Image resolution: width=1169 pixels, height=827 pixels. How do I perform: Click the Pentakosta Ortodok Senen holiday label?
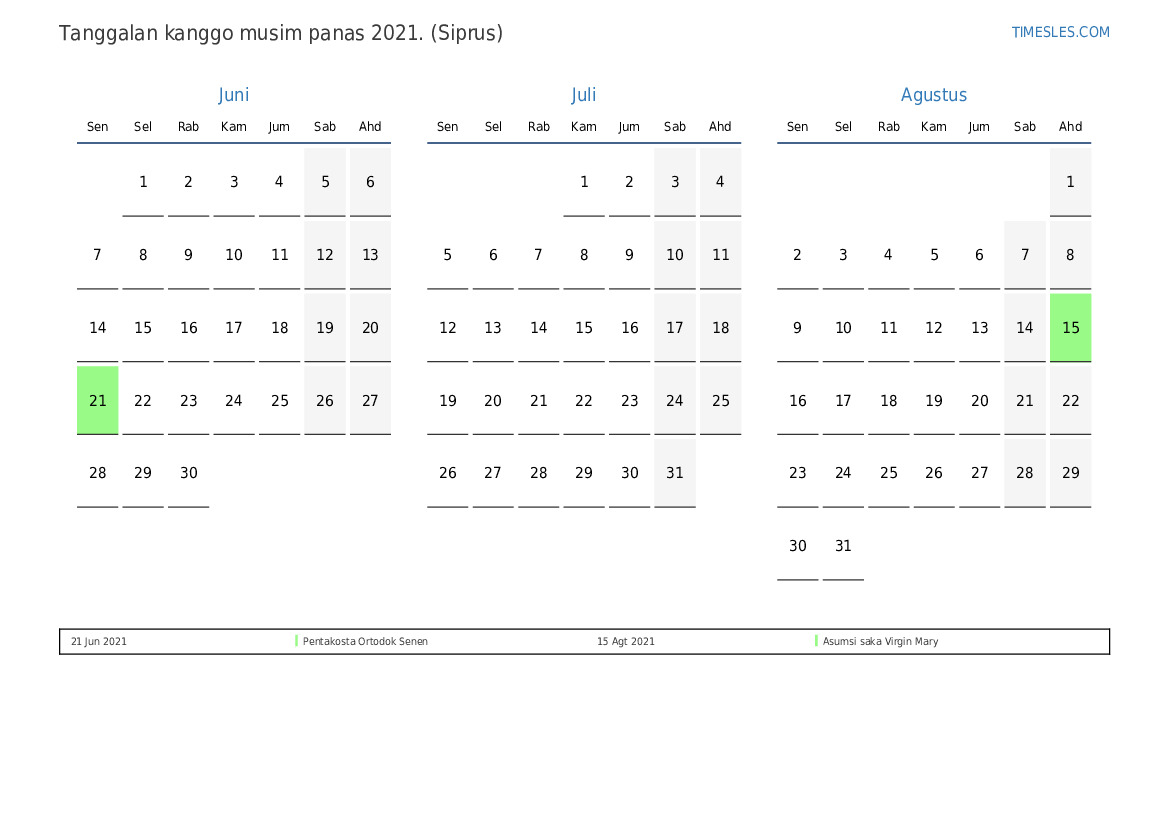tap(365, 642)
